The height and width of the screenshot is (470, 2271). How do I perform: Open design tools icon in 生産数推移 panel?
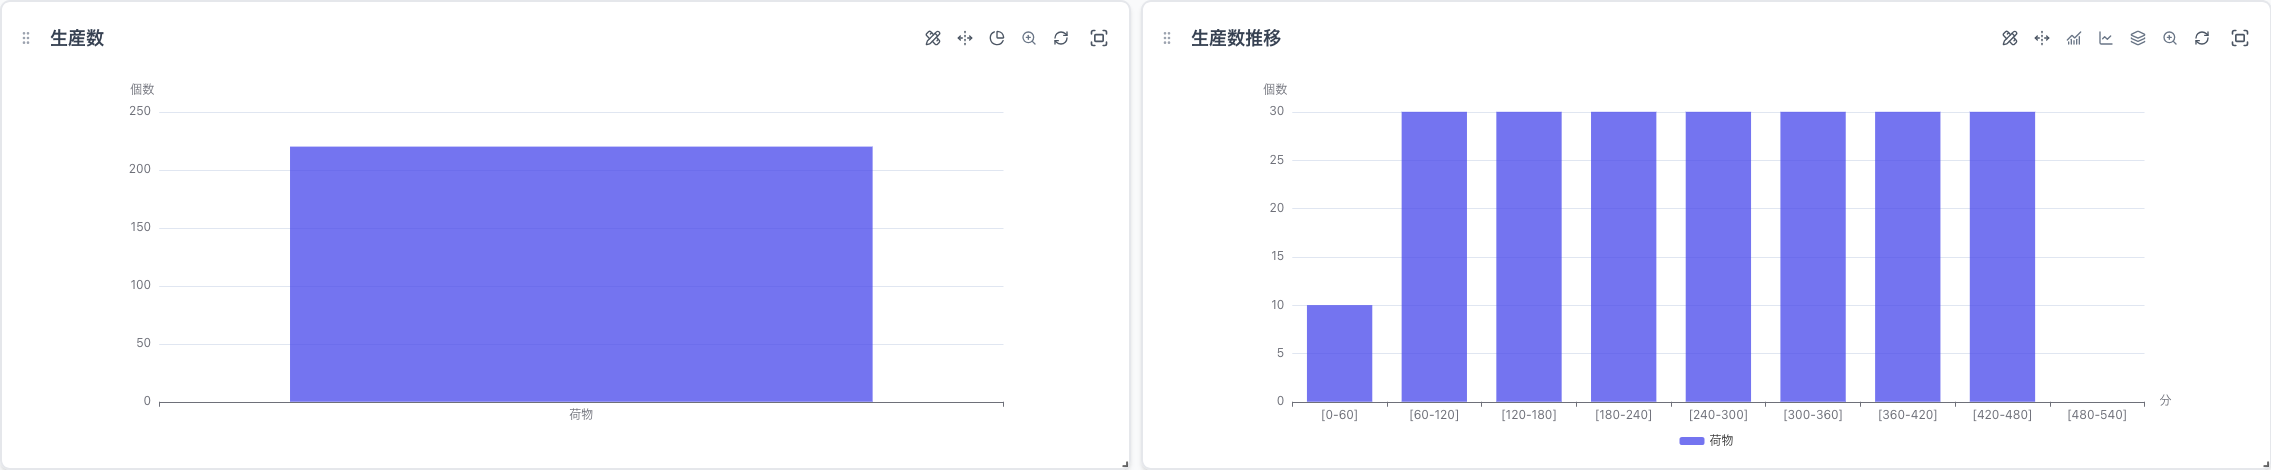tap(2009, 38)
